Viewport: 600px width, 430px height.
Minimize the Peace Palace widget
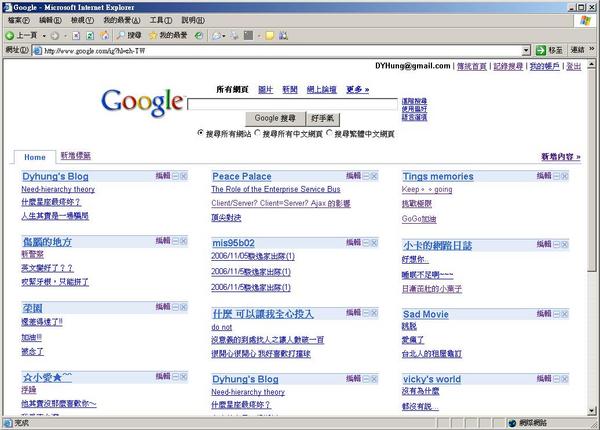366,176
